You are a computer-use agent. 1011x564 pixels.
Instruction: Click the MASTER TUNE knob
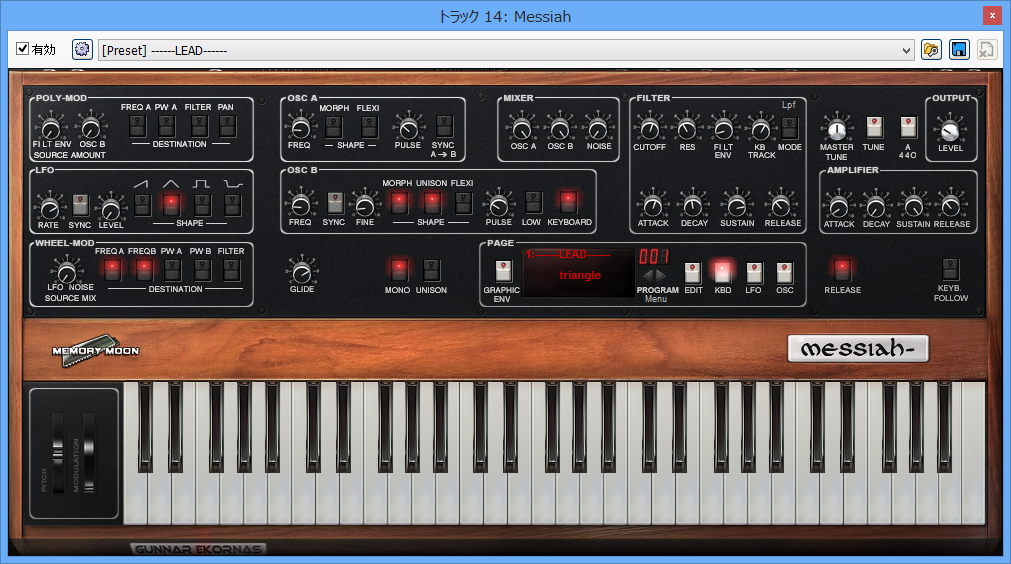(836, 129)
